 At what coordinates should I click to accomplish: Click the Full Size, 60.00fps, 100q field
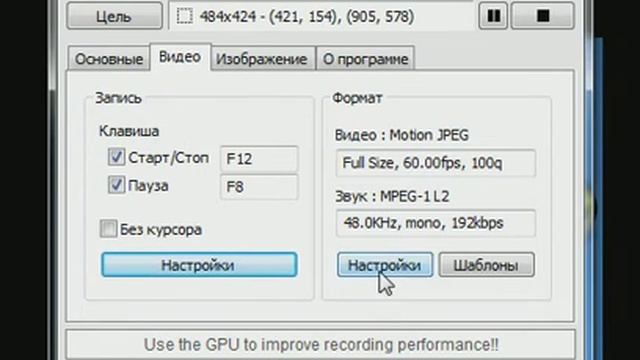pos(436,163)
